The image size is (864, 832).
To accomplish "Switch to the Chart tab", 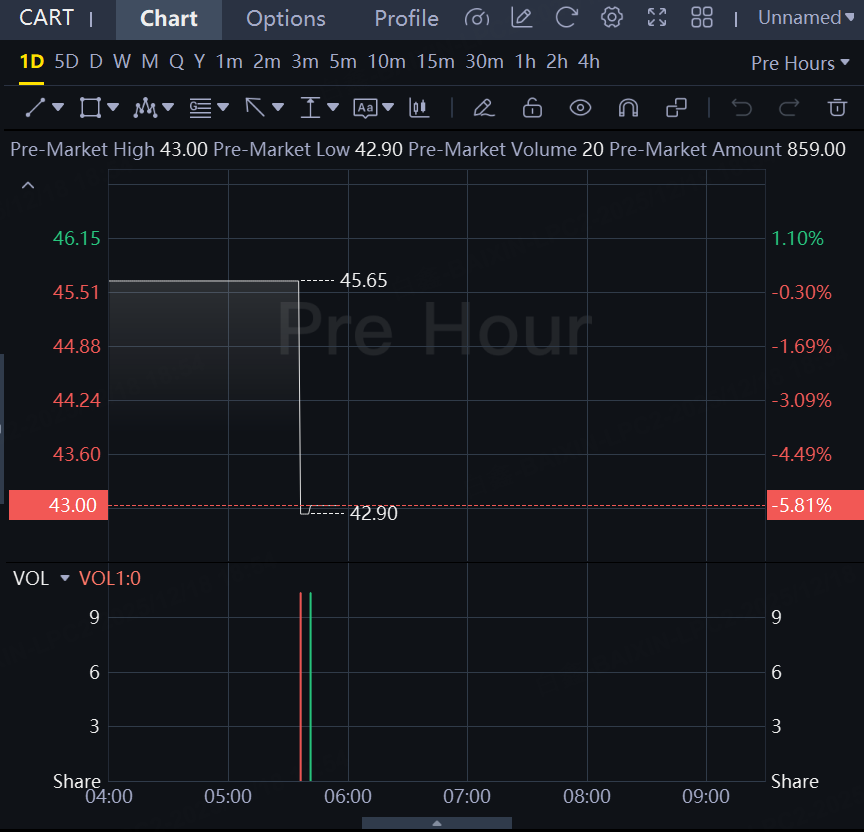I will click(169, 19).
